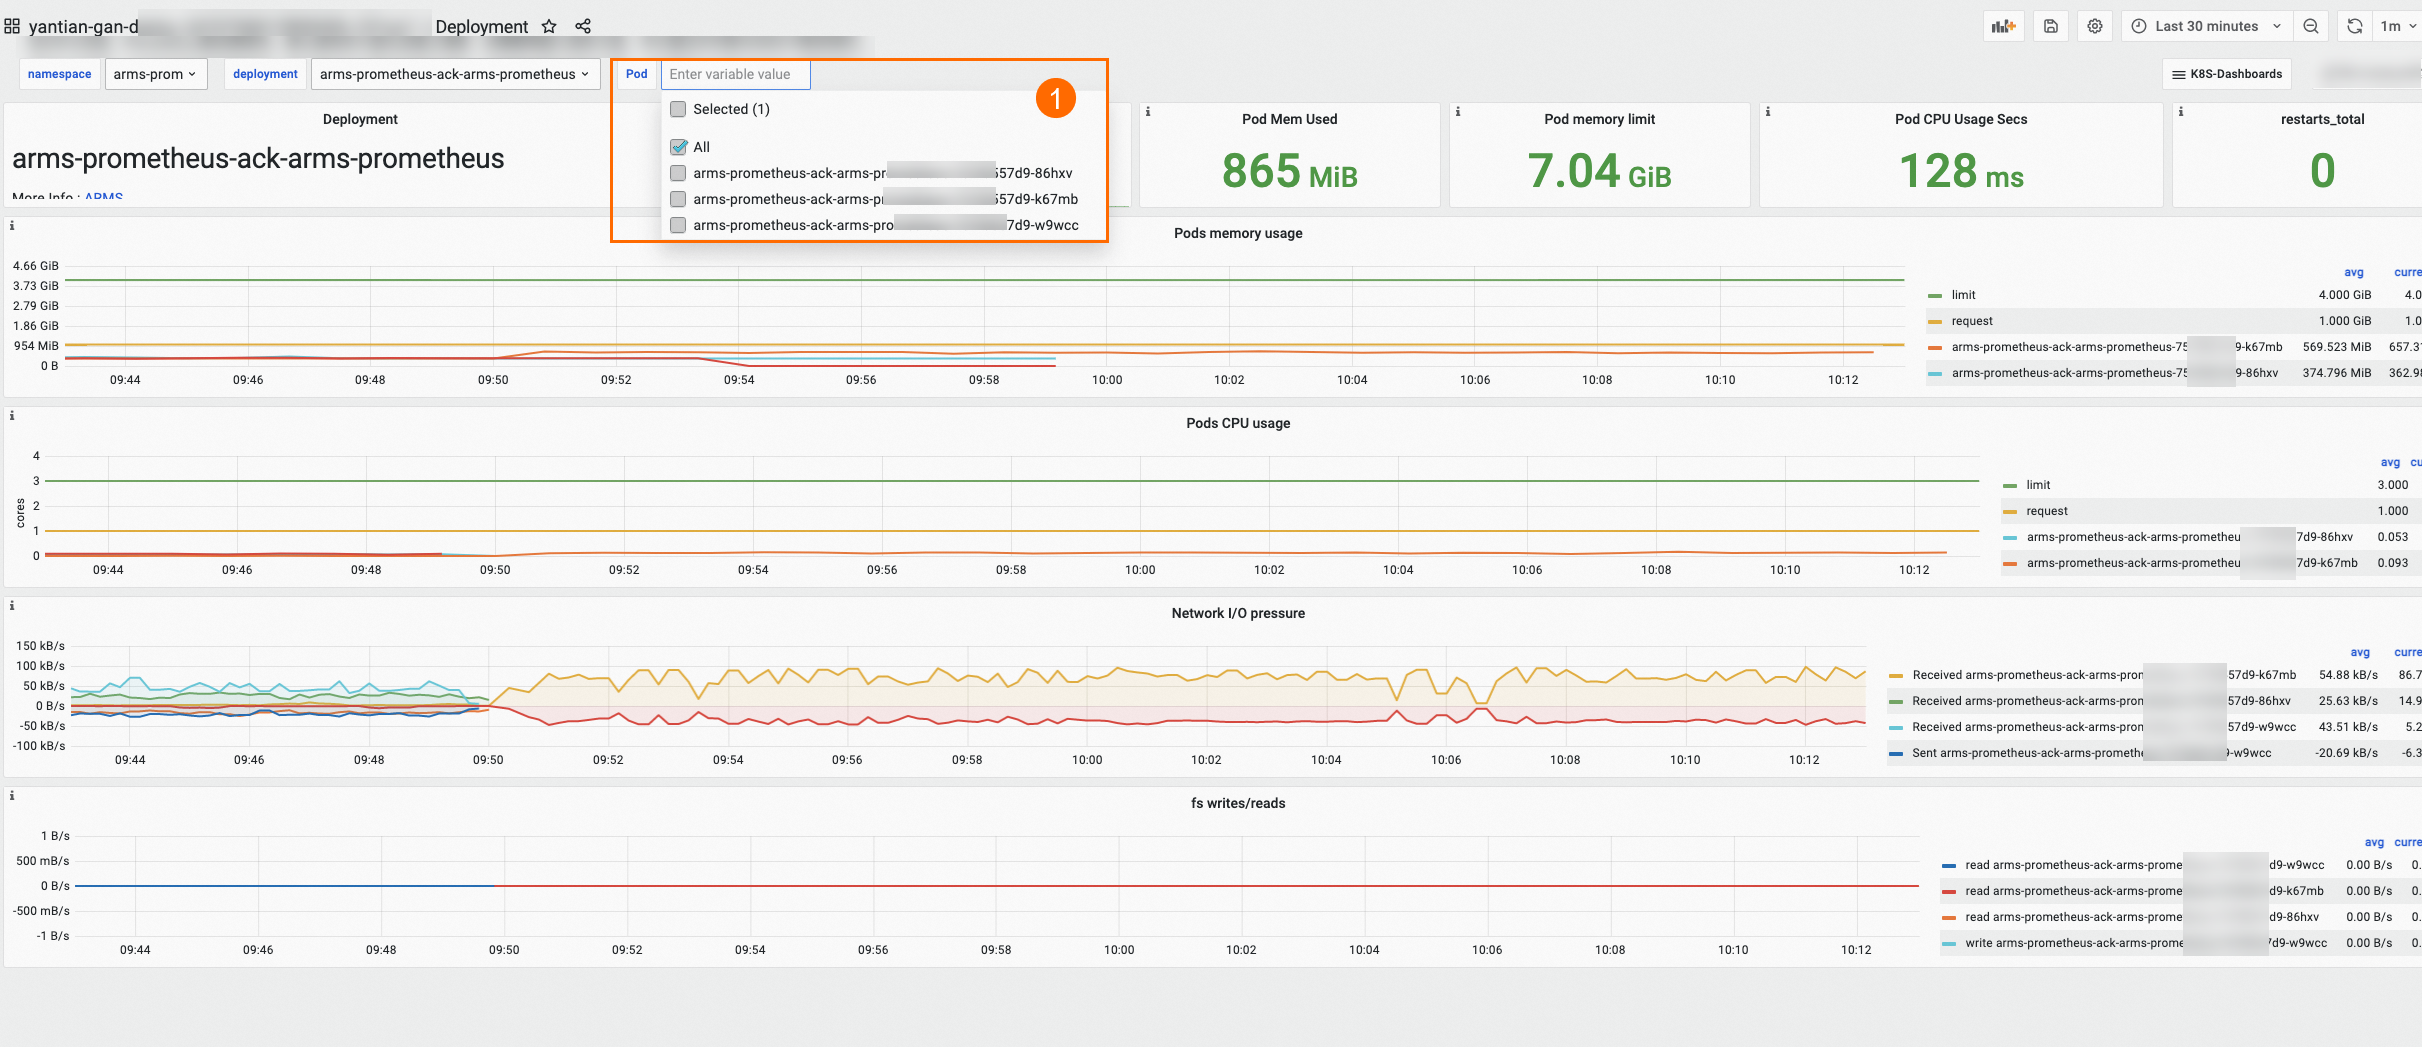Viewport: 2422px width, 1047px height.
Task: Uncheck the All option in Pod dropdown
Action: tap(678, 146)
